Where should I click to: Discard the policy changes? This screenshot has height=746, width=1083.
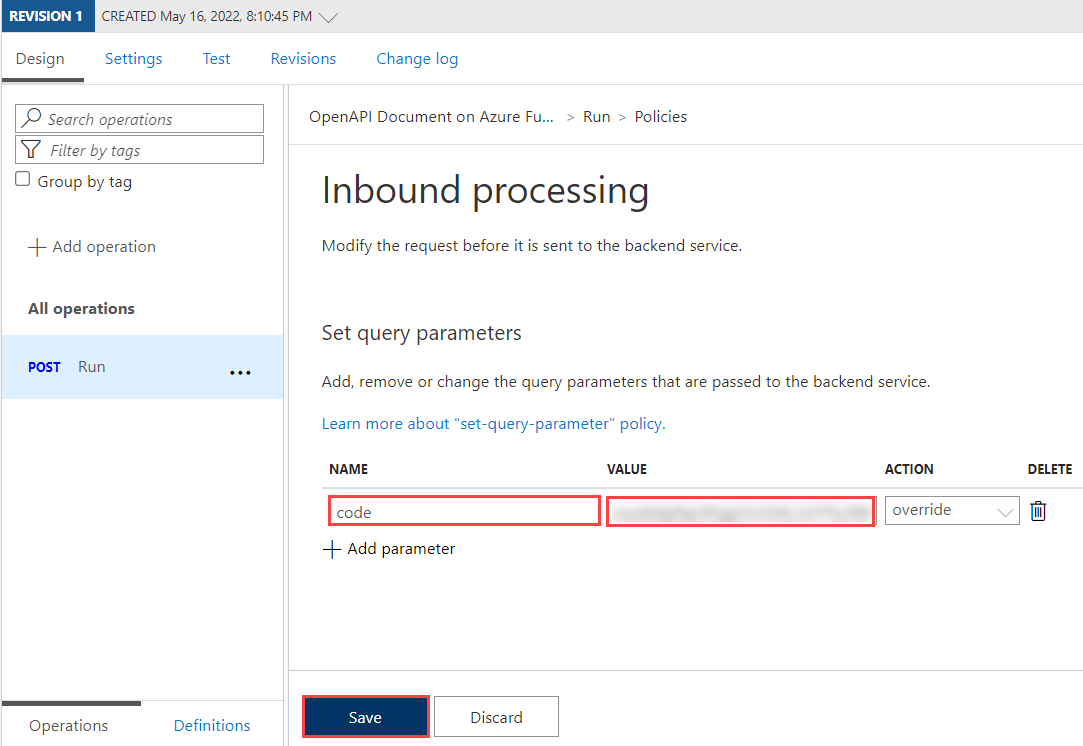click(496, 717)
